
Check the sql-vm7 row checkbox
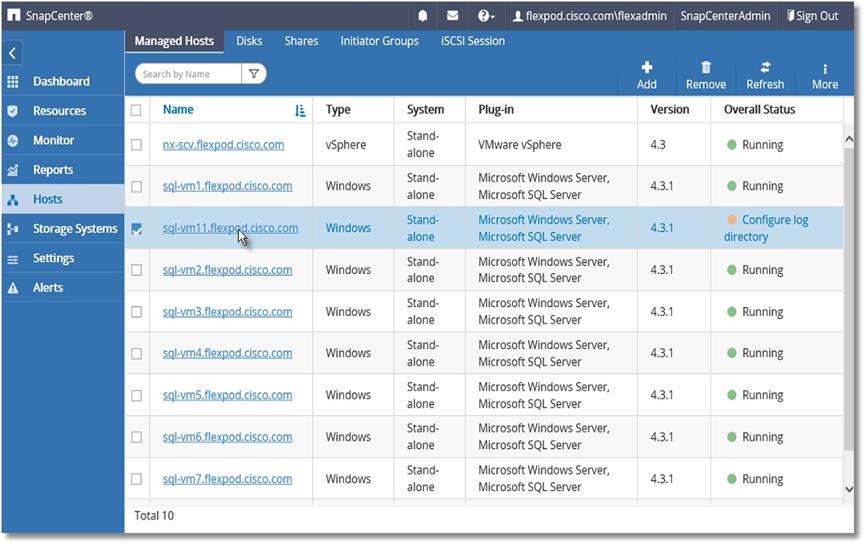[136, 479]
